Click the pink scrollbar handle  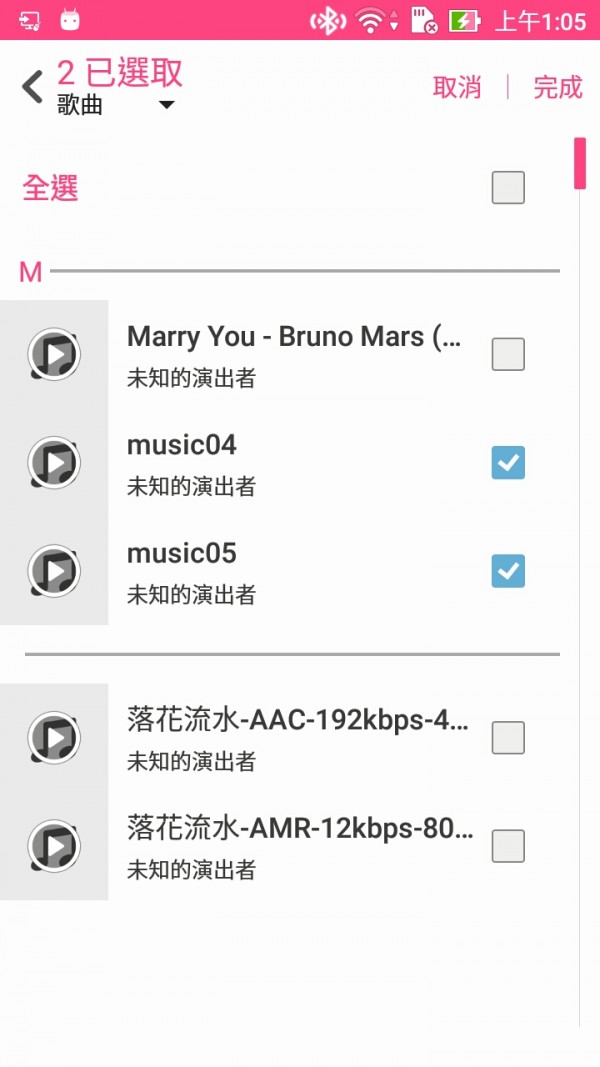click(x=580, y=163)
